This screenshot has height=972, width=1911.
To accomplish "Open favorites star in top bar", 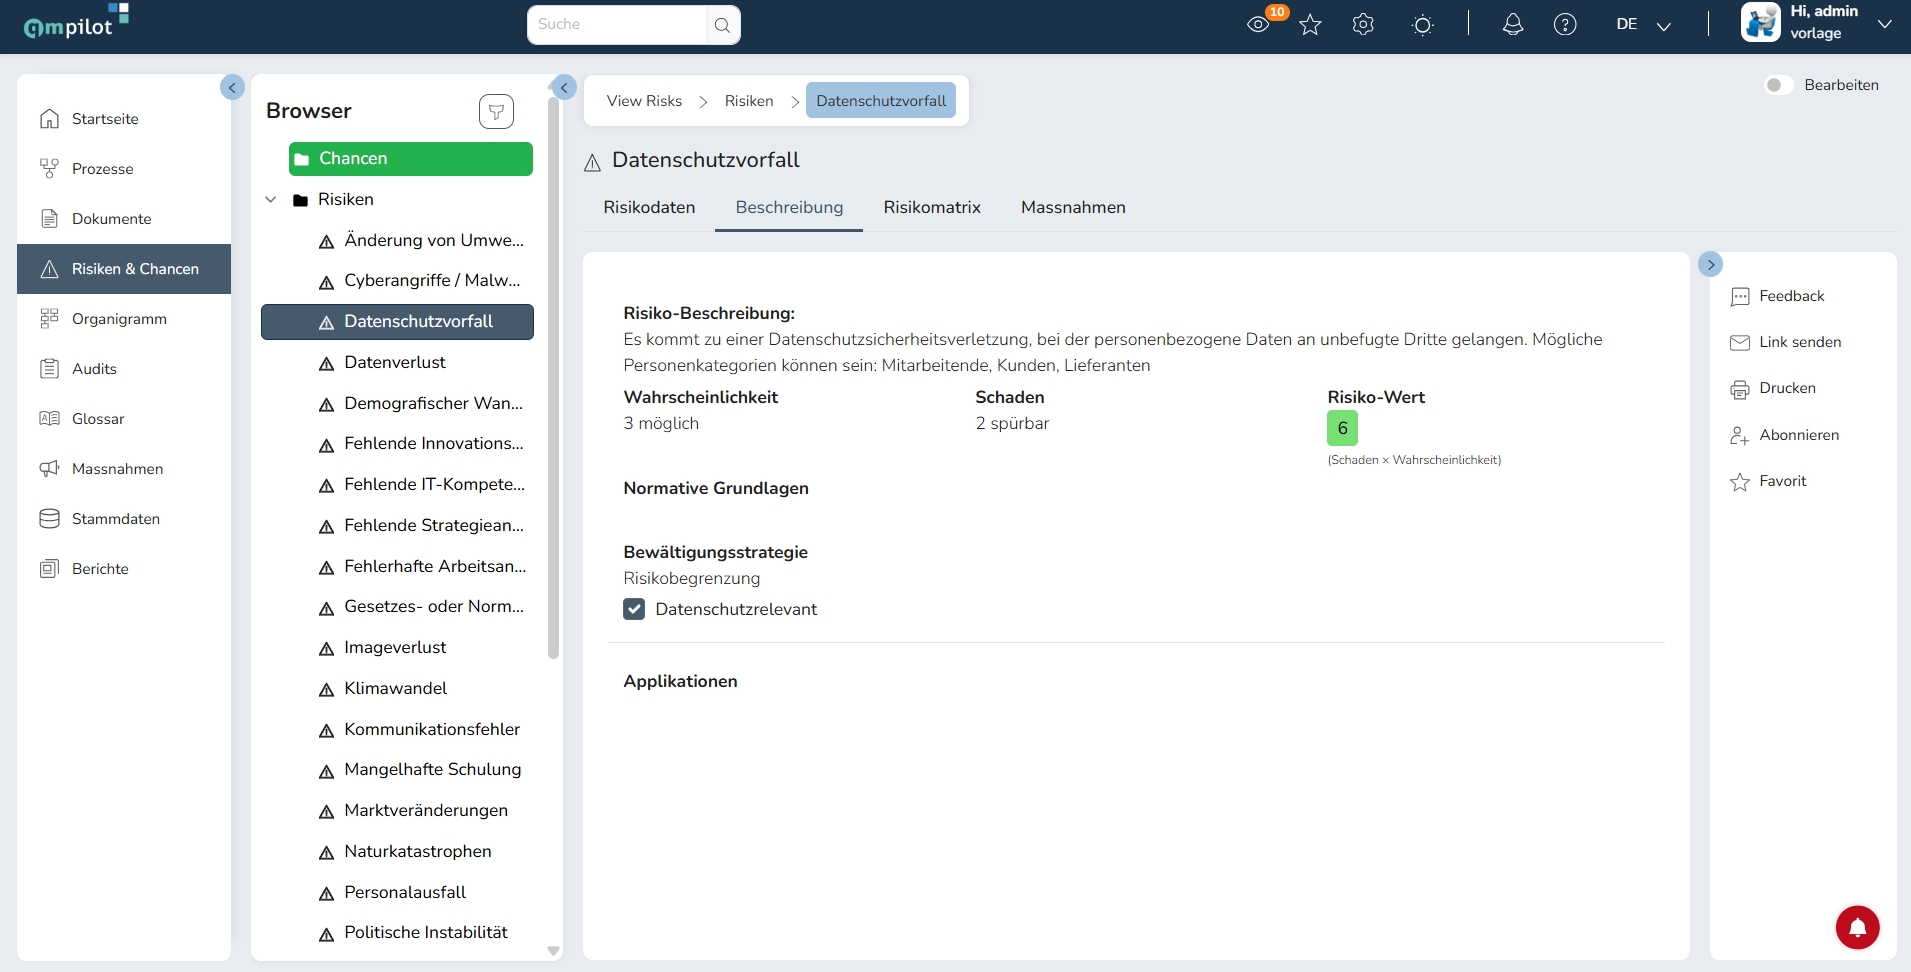I will (x=1310, y=25).
